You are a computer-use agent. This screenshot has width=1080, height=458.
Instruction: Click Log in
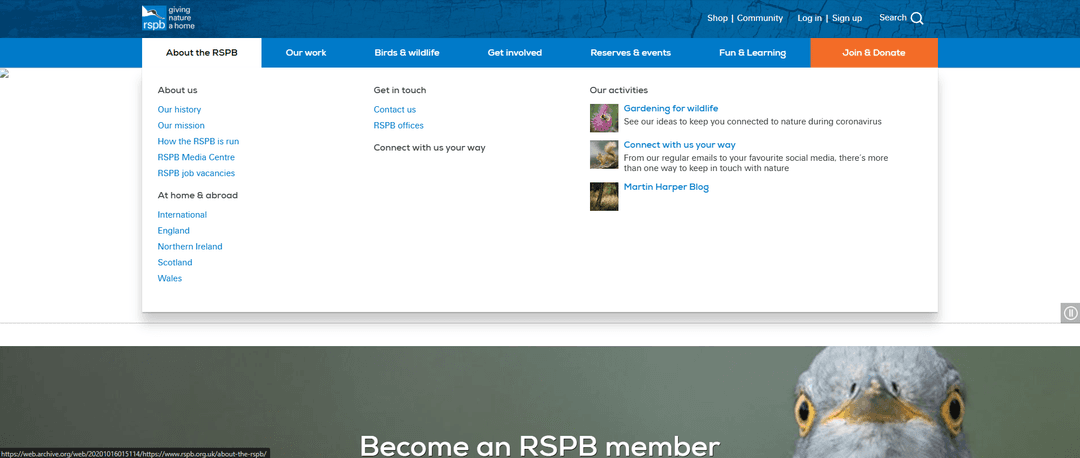(x=809, y=18)
